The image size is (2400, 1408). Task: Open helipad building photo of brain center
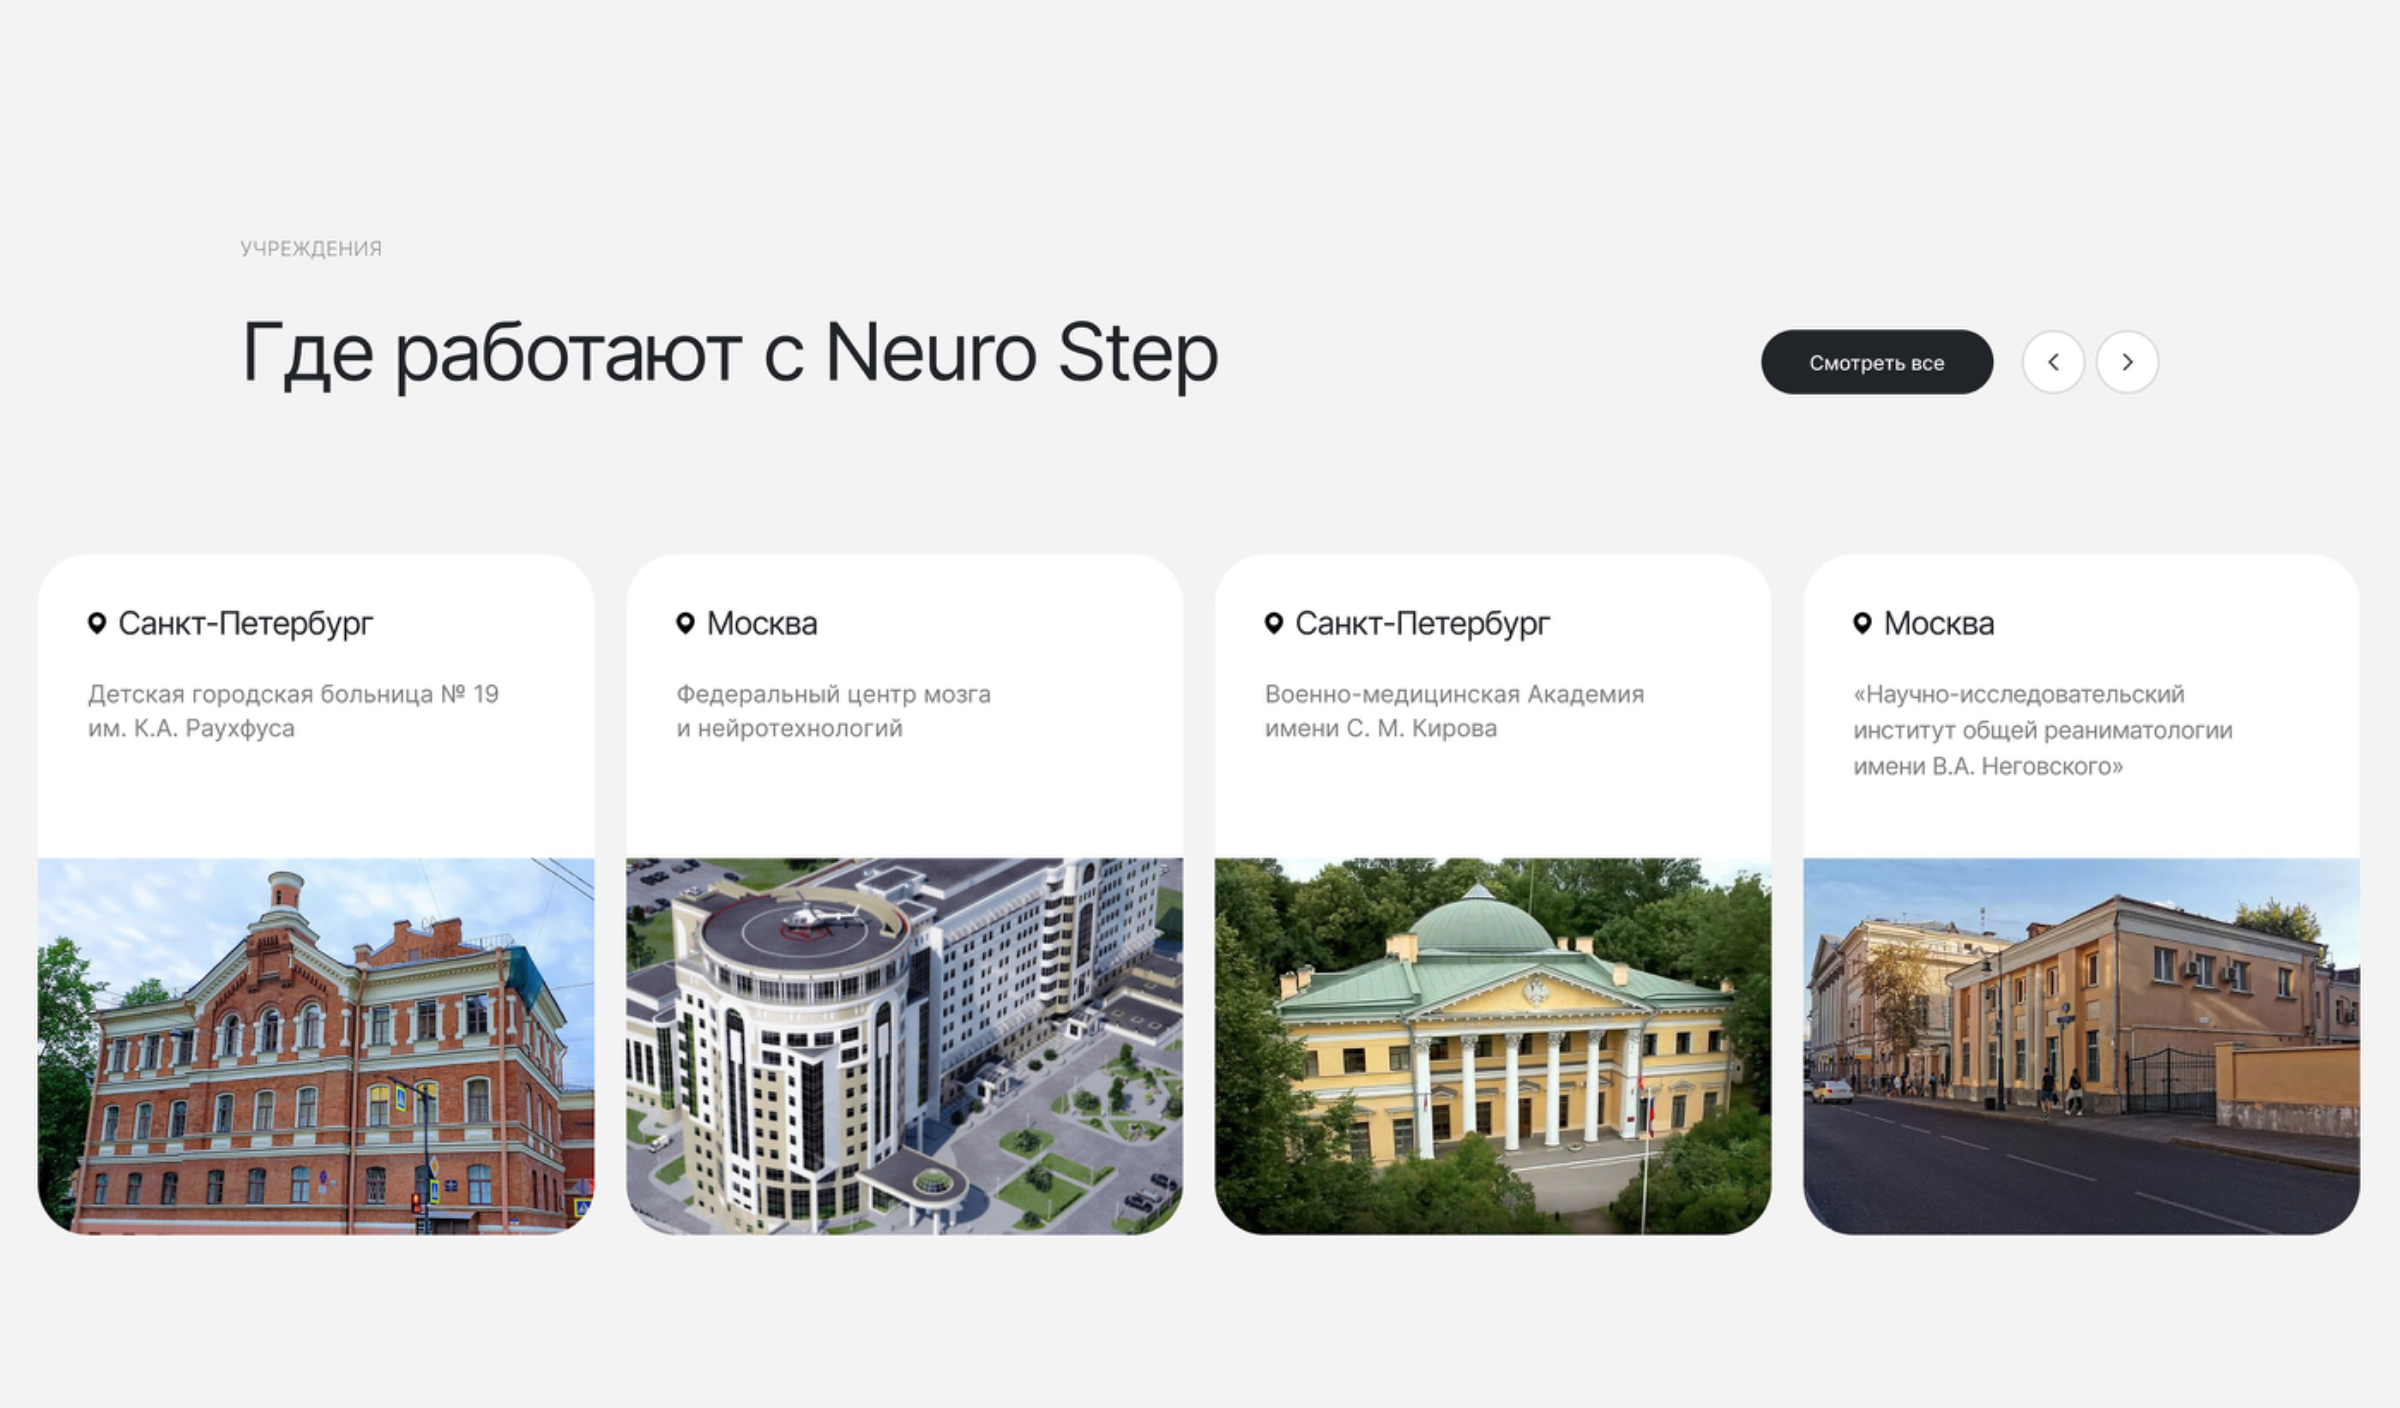(904, 1046)
